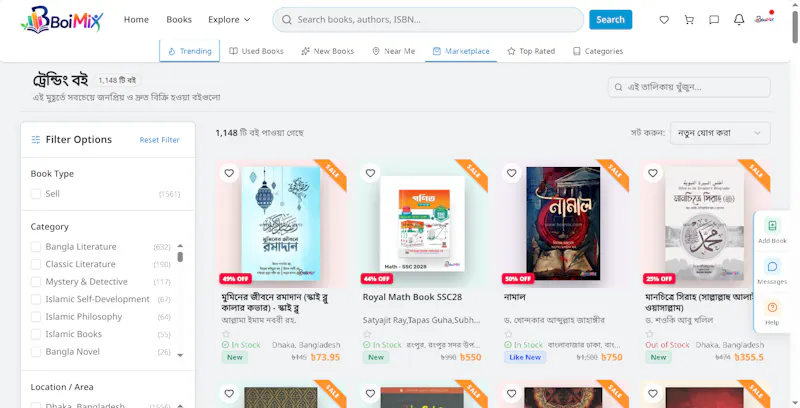Viewport: 800px width, 408px height.
Task: Open the নামাল book cover thumbnail
Action: coord(563,224)
